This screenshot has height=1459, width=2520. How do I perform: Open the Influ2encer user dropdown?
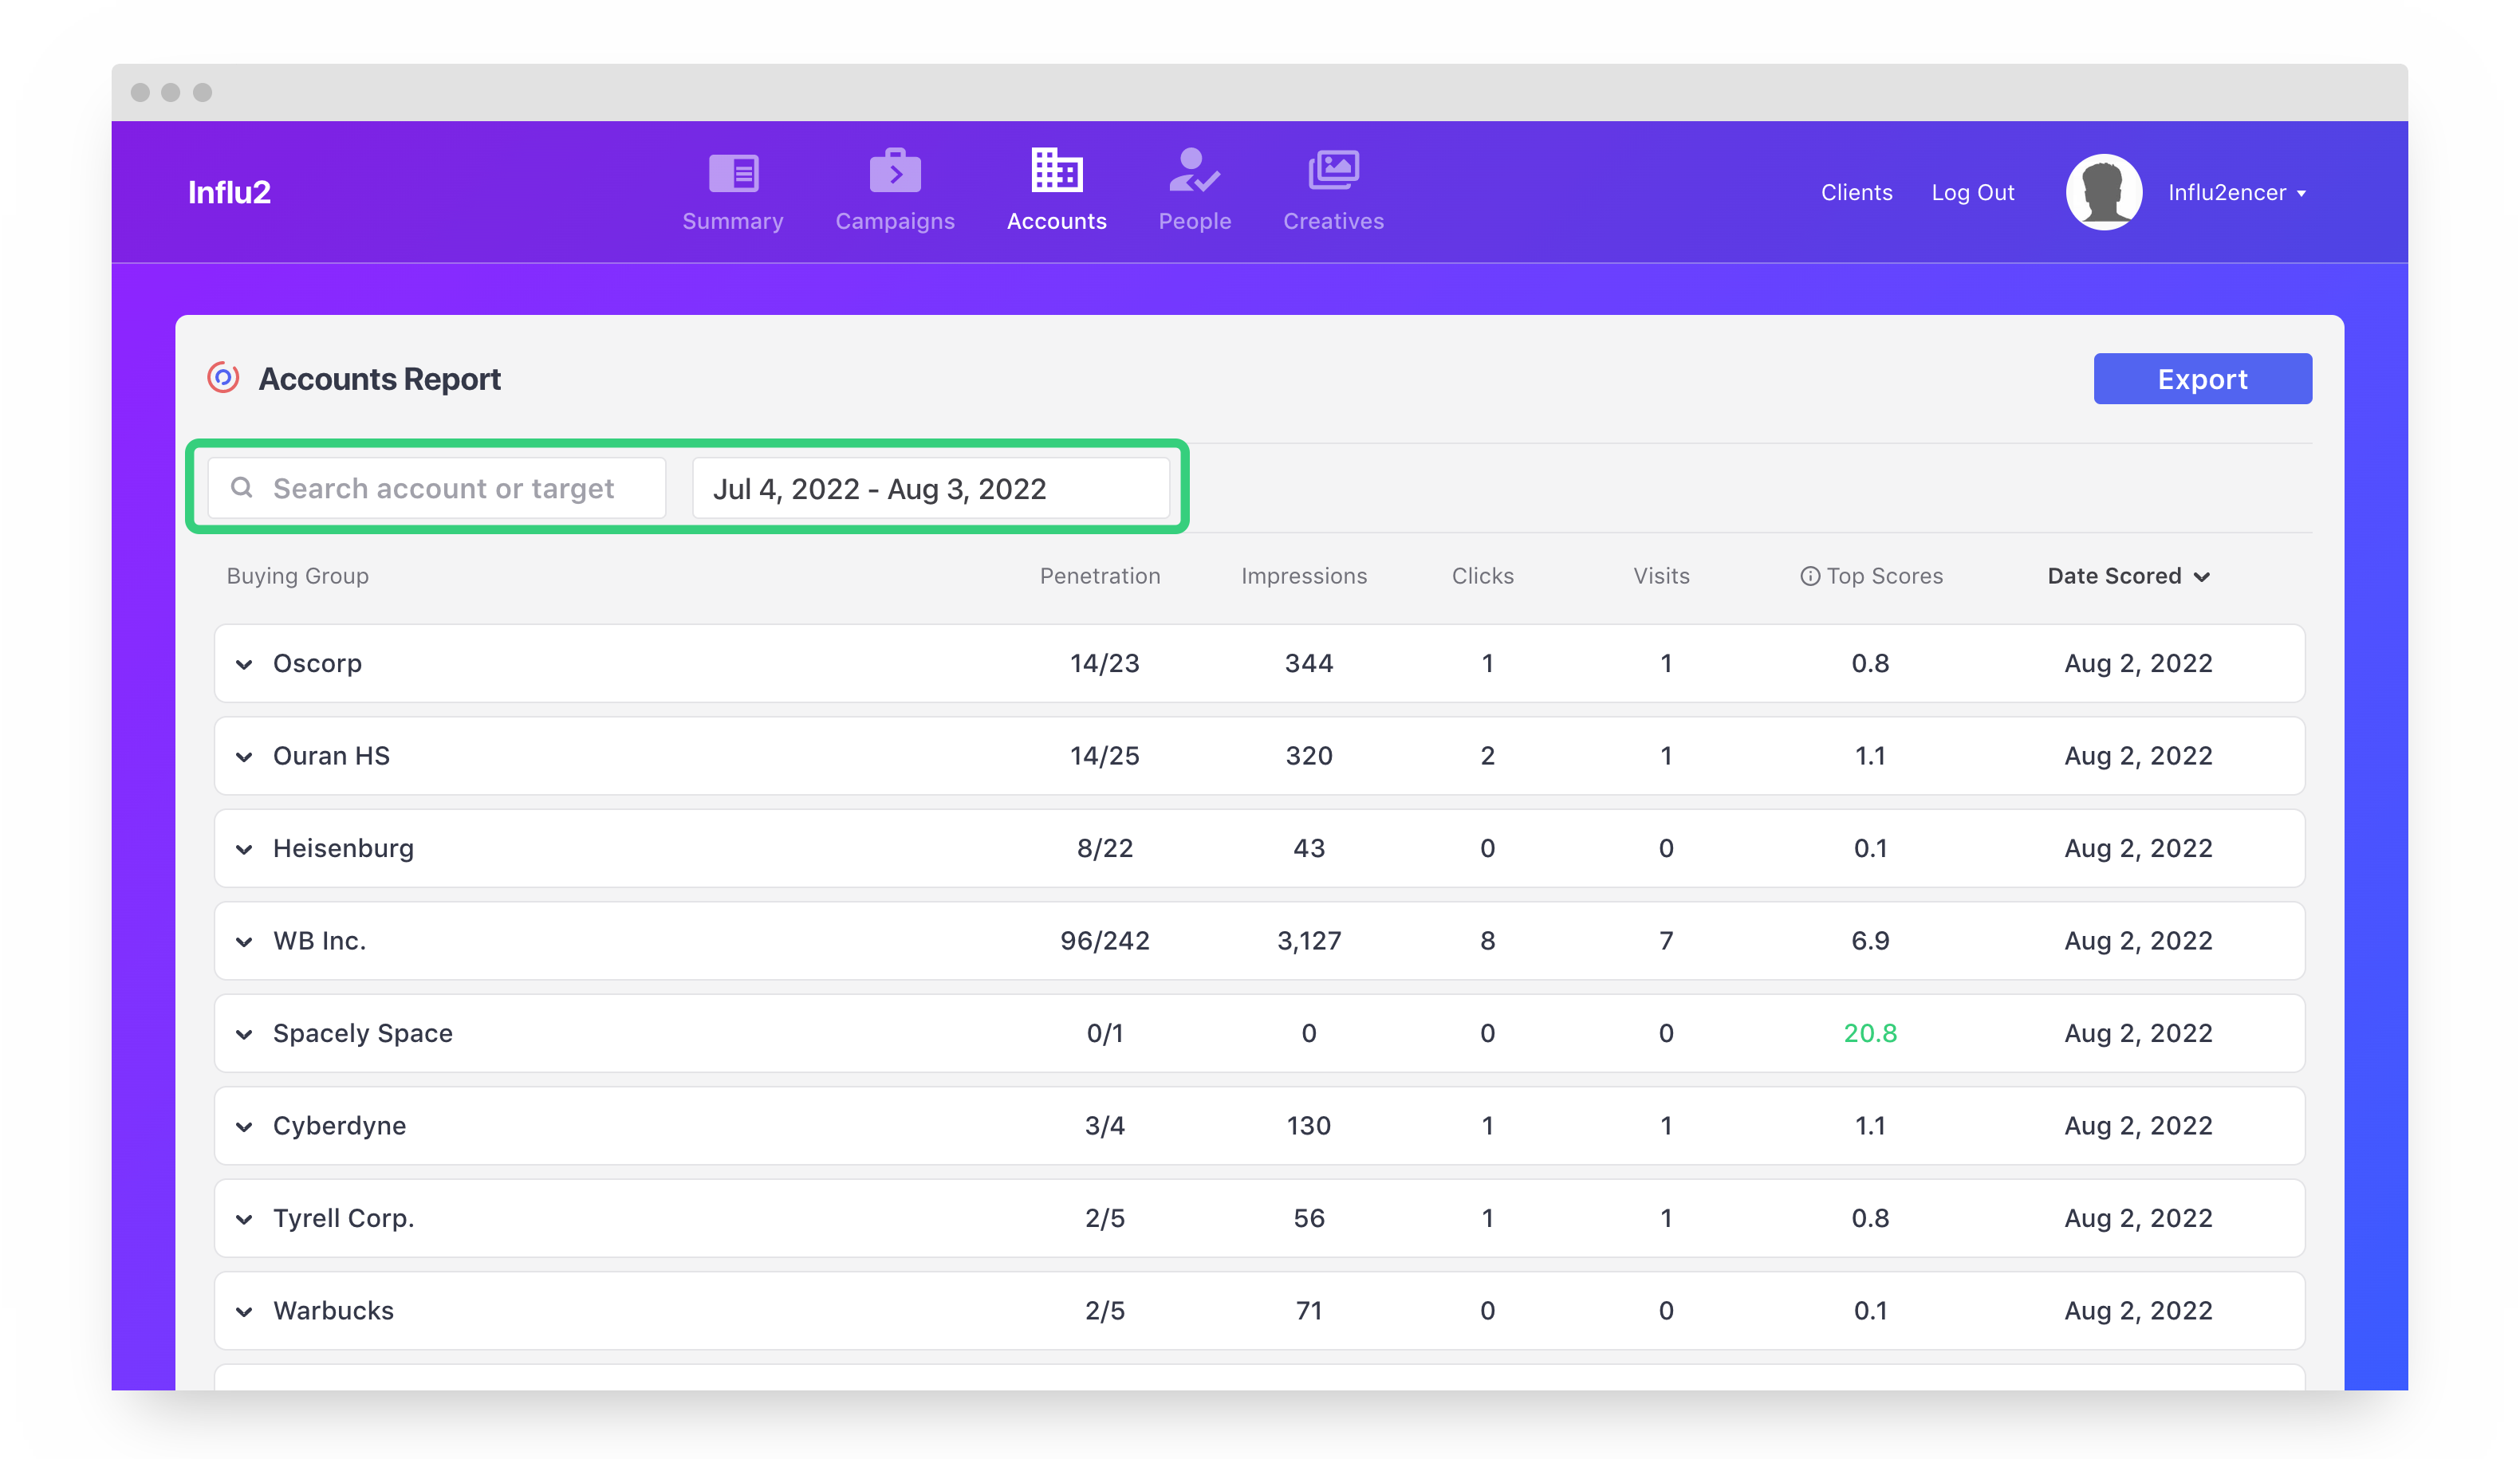coord(2236,192)
